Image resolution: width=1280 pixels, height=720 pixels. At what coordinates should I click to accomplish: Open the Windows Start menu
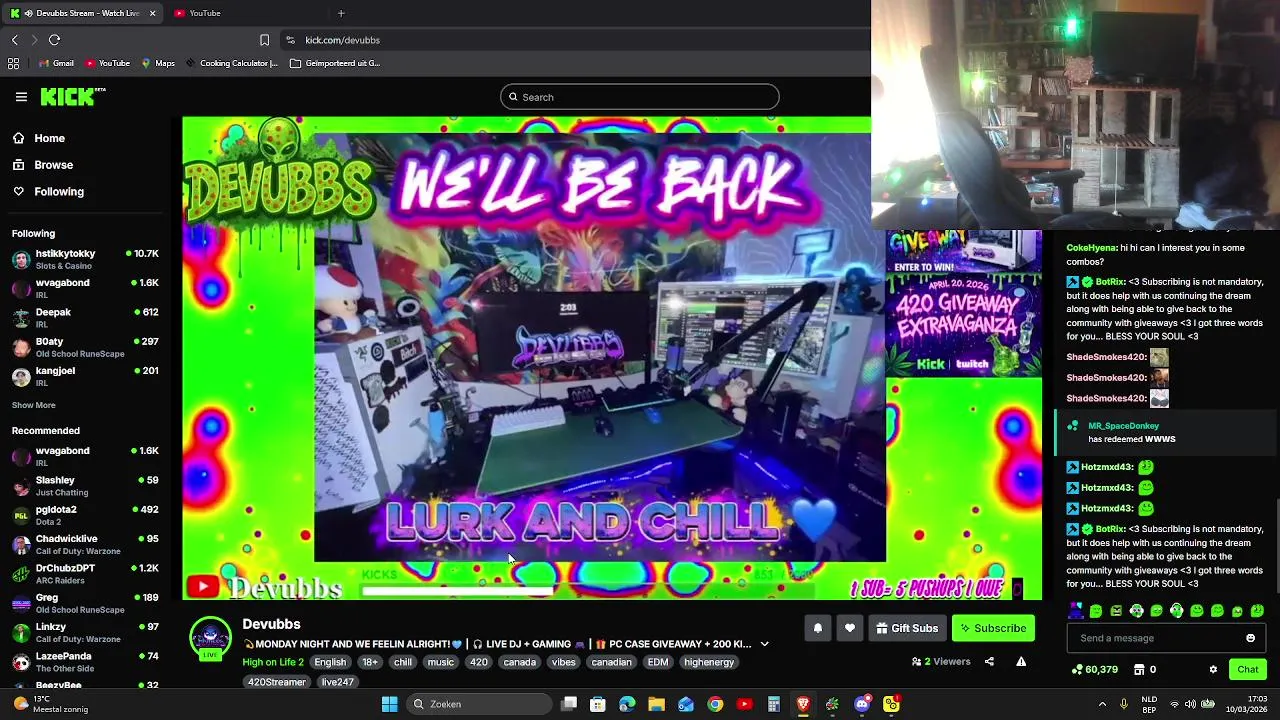390,704
